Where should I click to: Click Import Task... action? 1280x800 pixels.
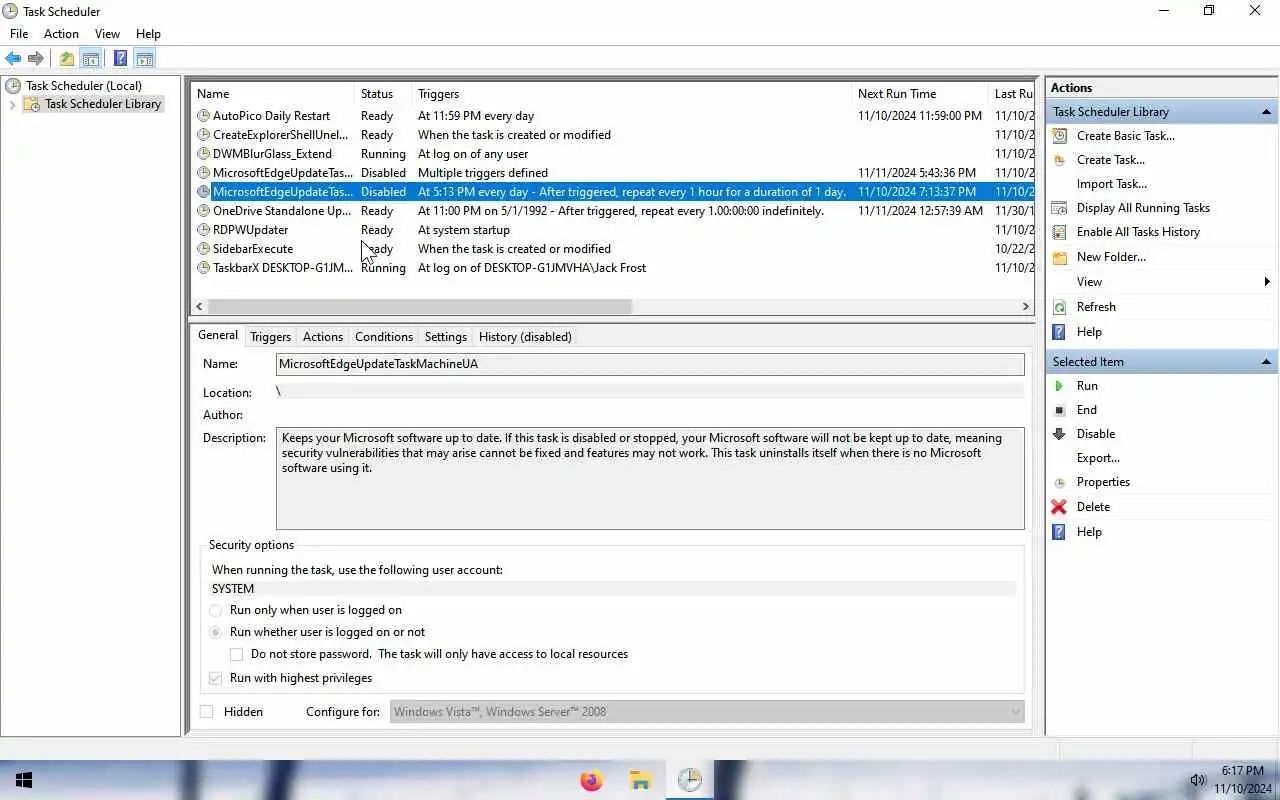pyautogui.click(x=1112, y=184)
